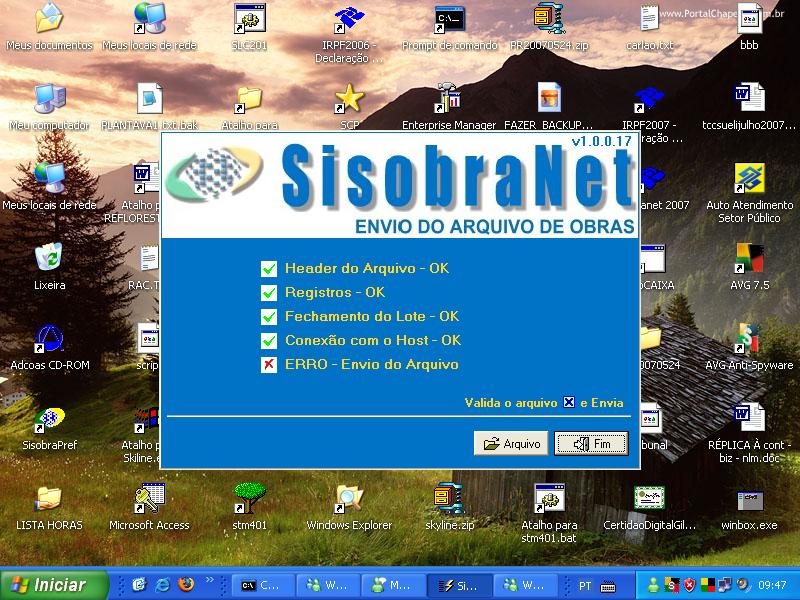Screen dimensions: 800x600
Task: Click the green Messenger buddy tray icon
Action: [x=653, y=585]
